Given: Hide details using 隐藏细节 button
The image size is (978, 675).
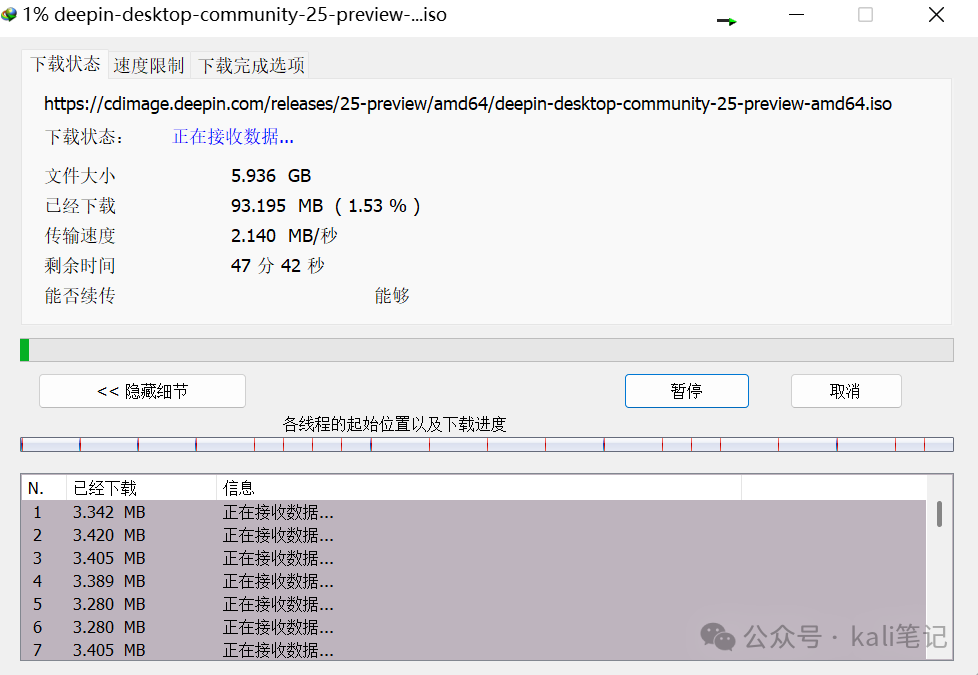Looking at the screenshot, I should pos(141,390).
